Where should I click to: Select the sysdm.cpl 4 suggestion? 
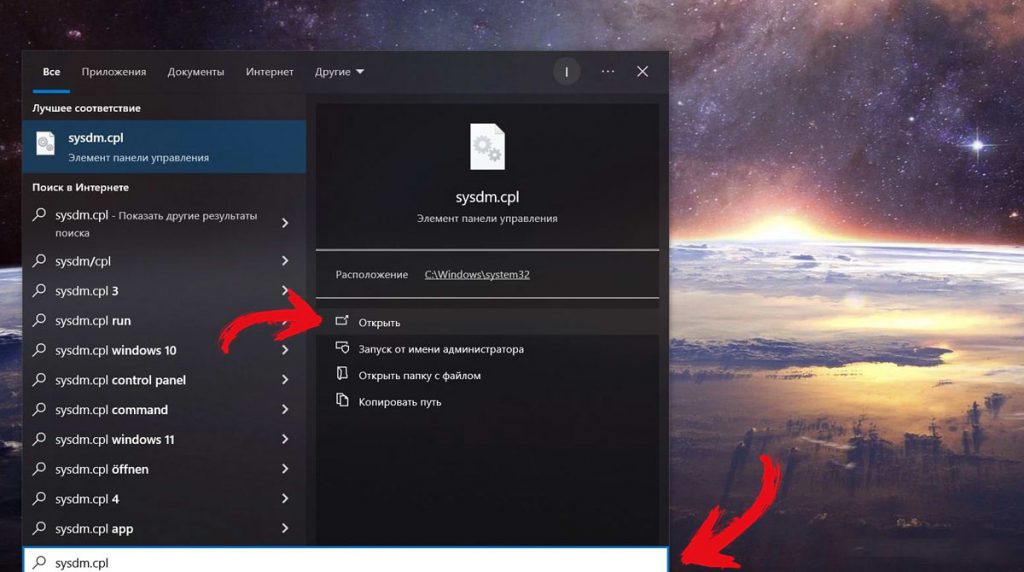click(x=164, y=499)
